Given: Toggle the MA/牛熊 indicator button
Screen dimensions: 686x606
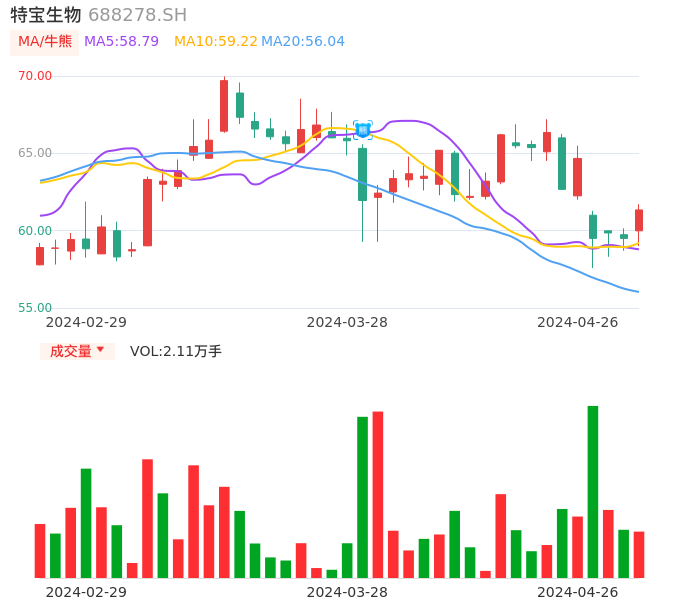Looking at the screenshot, I should [45, 42].
